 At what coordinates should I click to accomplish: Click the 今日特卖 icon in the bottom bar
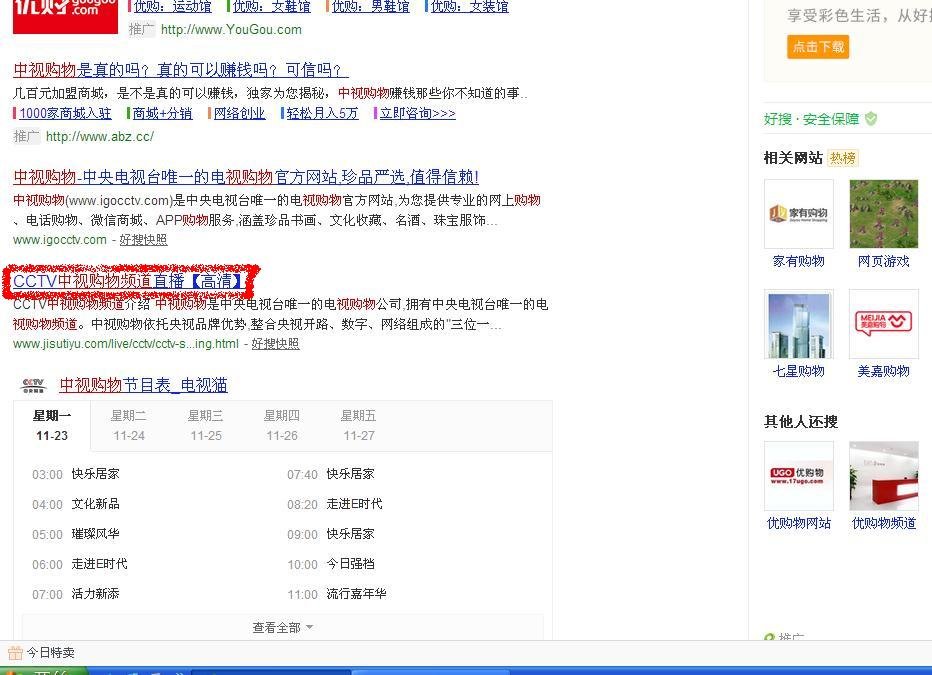[16, 652]
